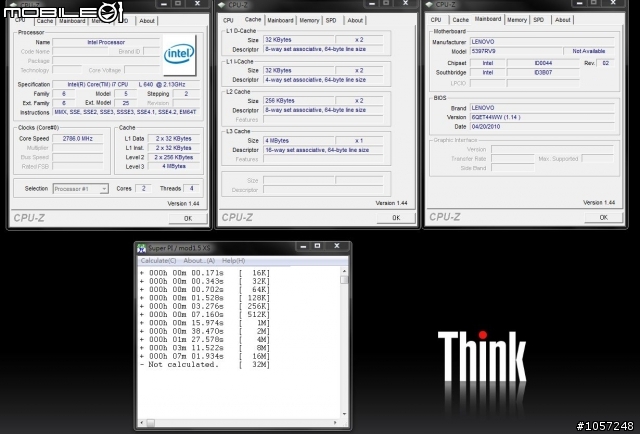The width and height of the screenshot is (641, 434).
Task: Select the CPU tab in middle CPU-Z window
Action: (228, 20)
